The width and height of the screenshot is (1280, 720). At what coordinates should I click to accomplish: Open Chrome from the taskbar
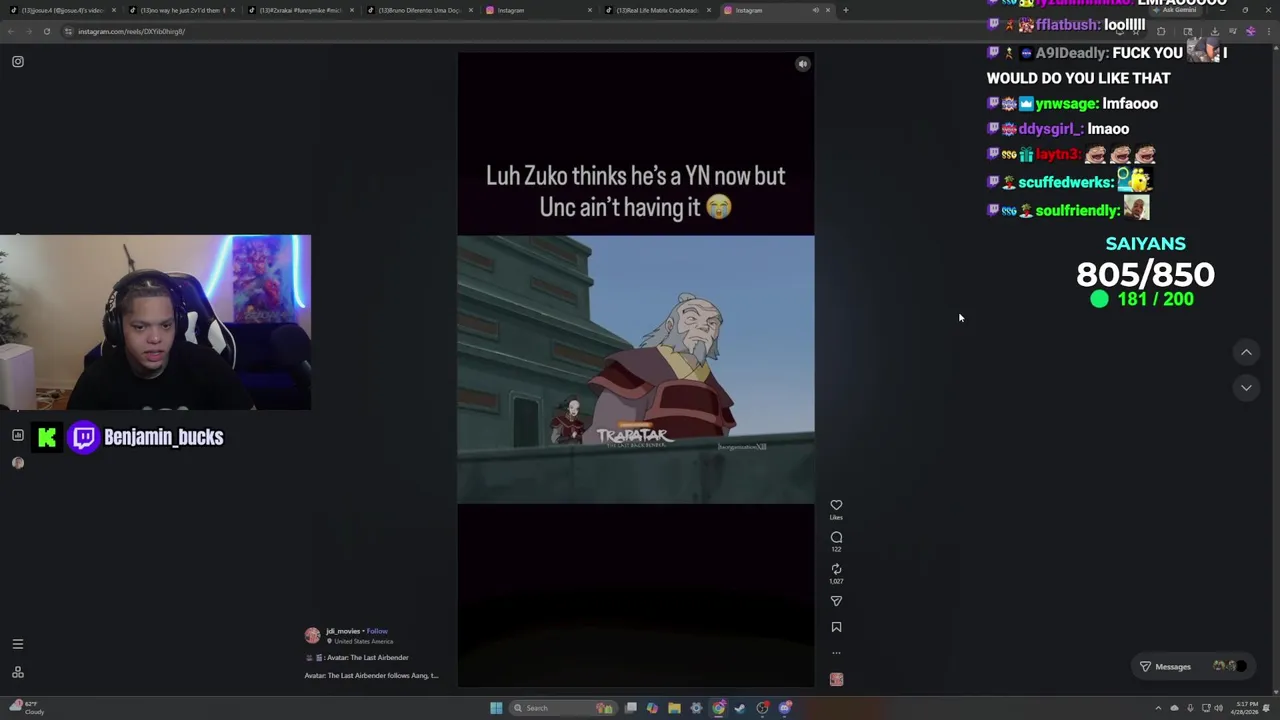[x=718, y=708]
